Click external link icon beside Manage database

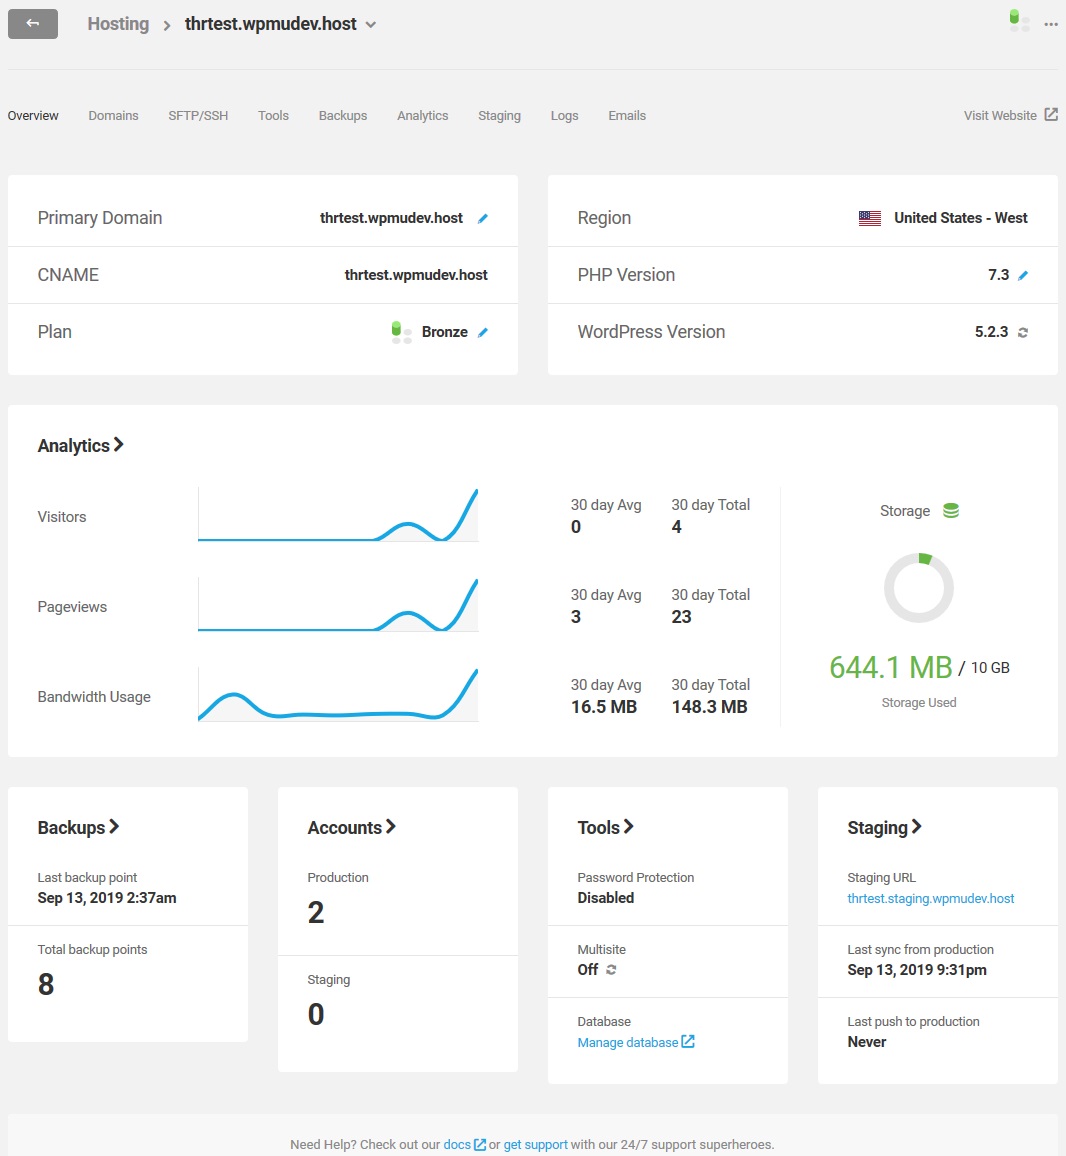point(688,1042)
